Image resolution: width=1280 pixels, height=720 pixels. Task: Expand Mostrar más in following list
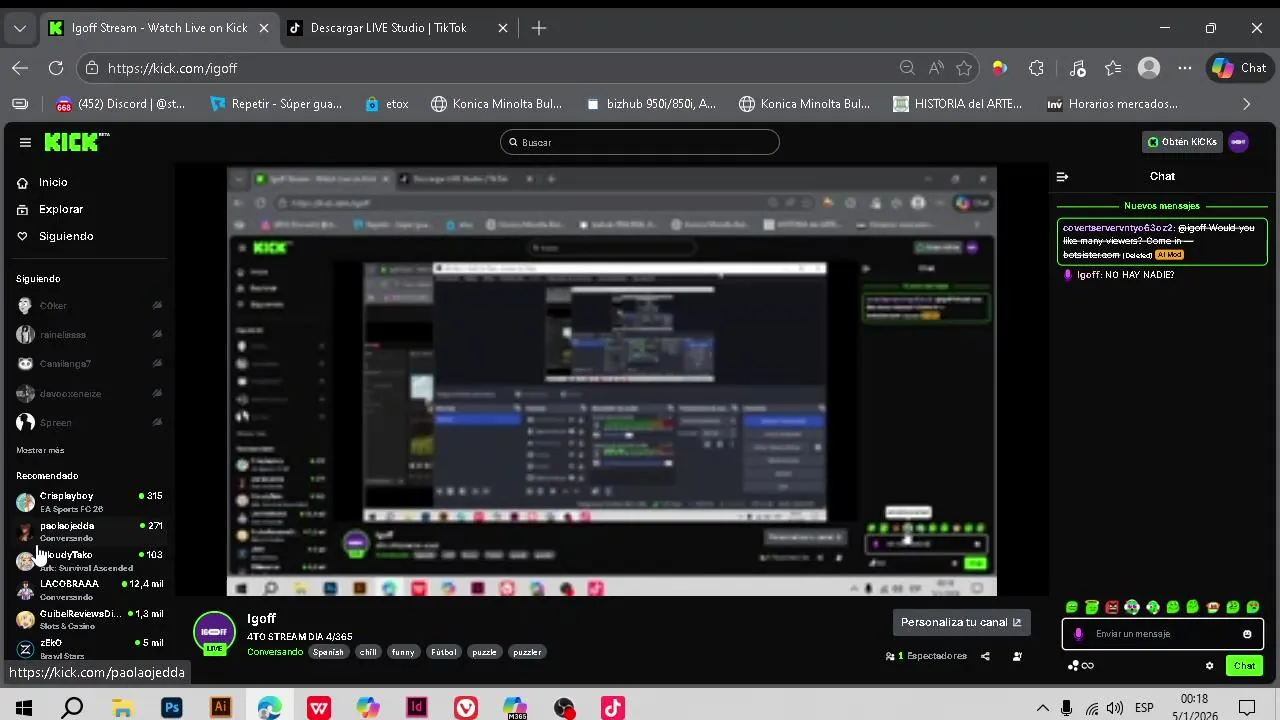[x=40, y=450]
